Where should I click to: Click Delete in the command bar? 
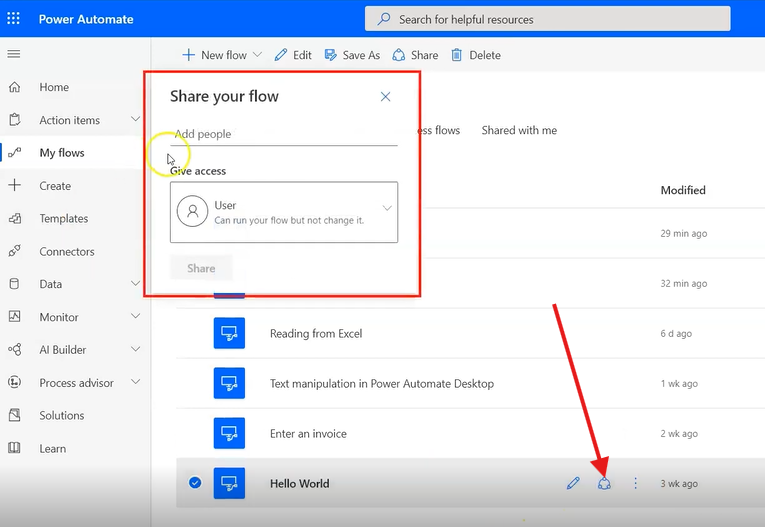[x=476, y=55]
